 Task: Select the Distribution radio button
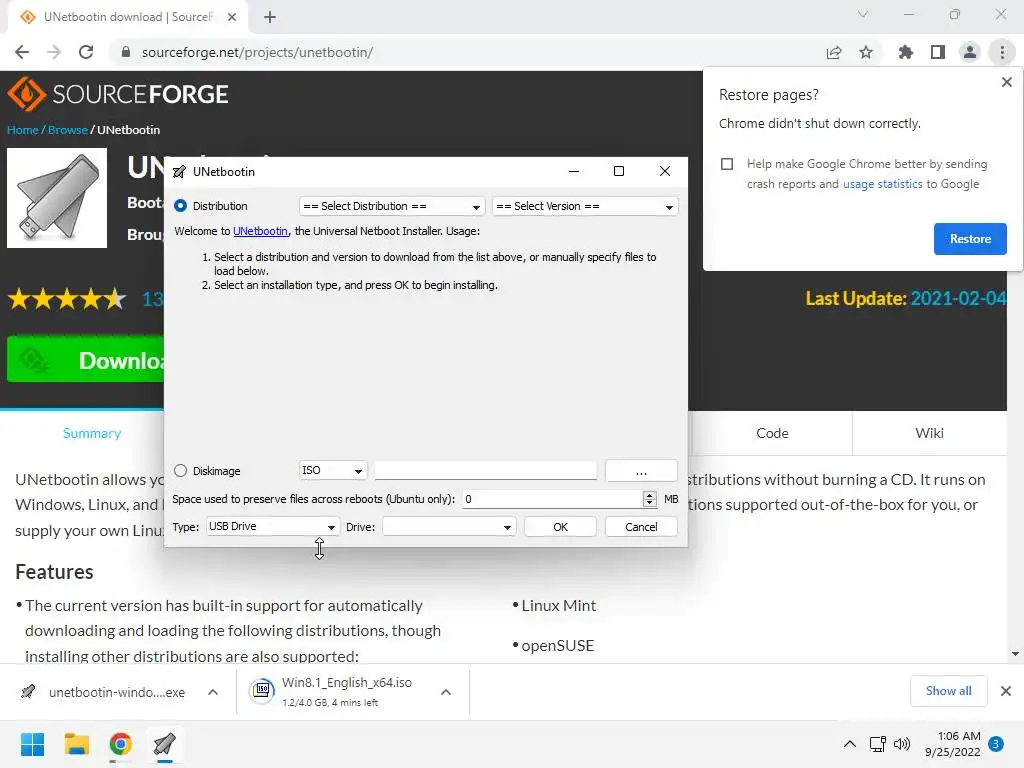tap(180, 206)
